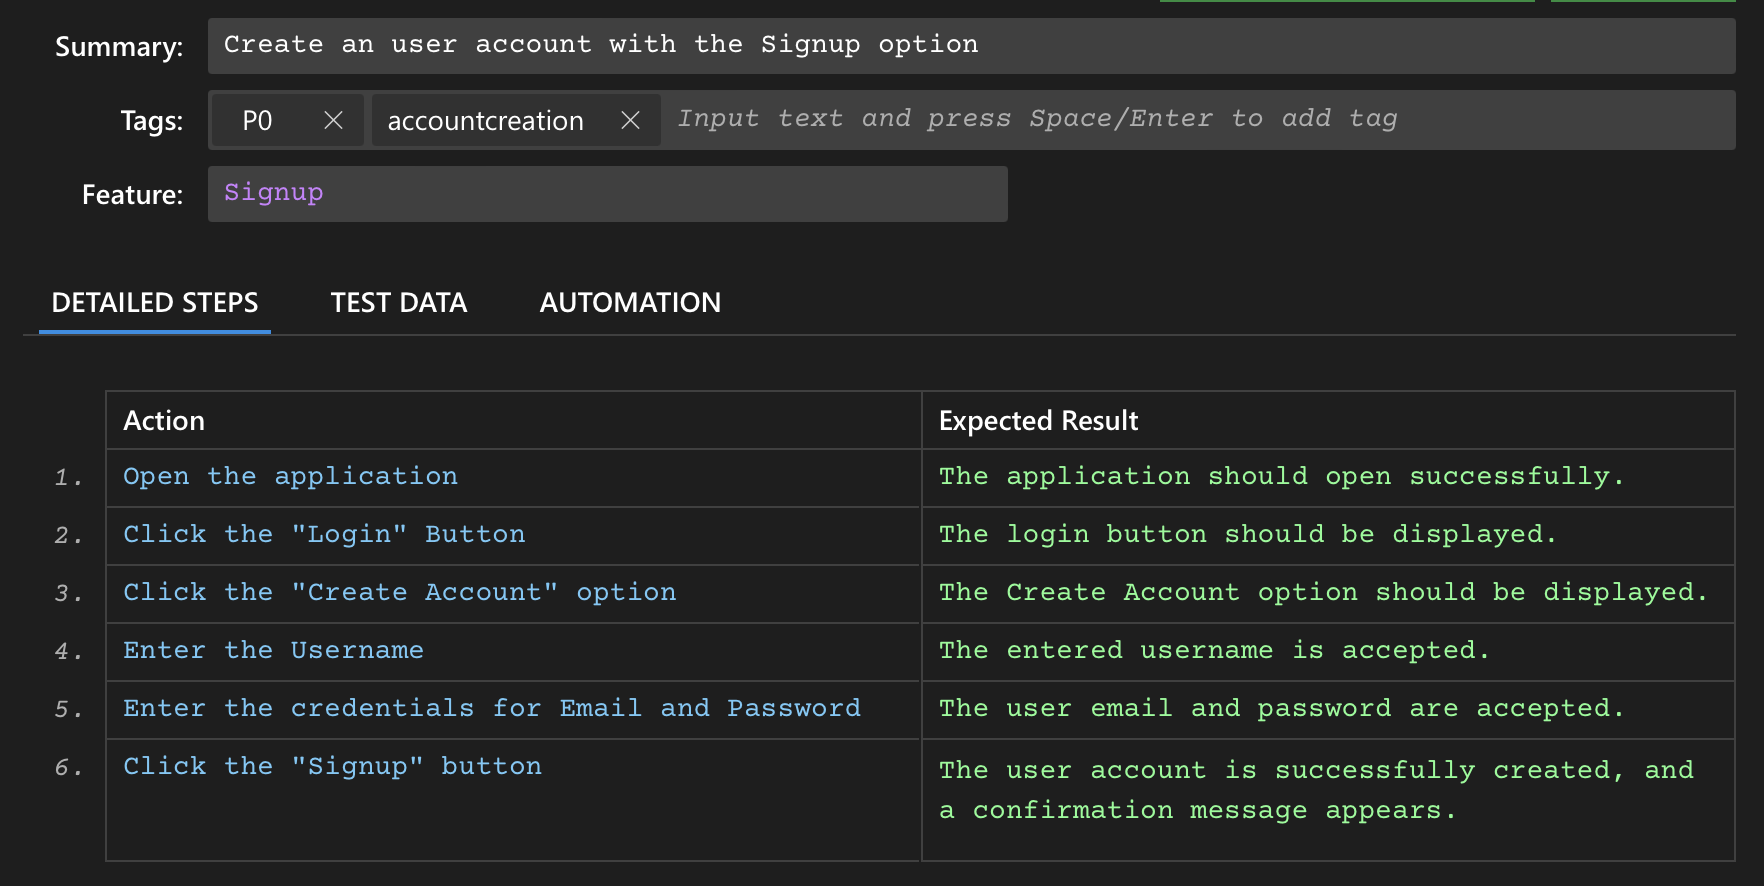The width and height of the screenshot is (1764, 886).
Task: Edit expected result "entered username is accepted"
Action: [x=1214, y=651]
